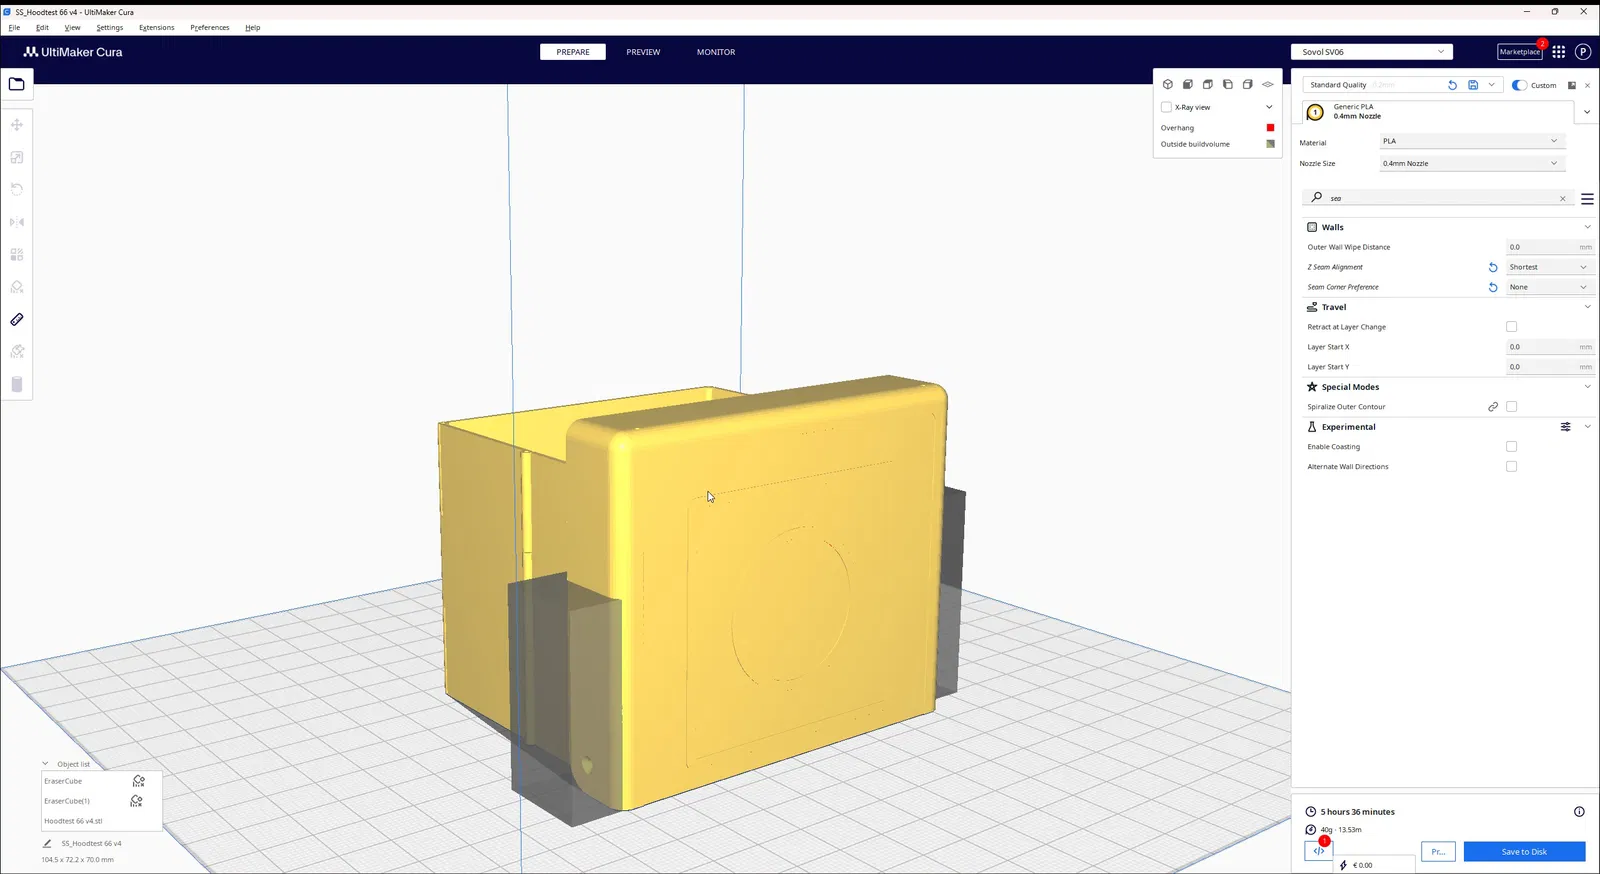This screenshot has height=874, width=1600.
Task: Click the Spiralize Outer Contour link icon
Action: (1493, 407)
